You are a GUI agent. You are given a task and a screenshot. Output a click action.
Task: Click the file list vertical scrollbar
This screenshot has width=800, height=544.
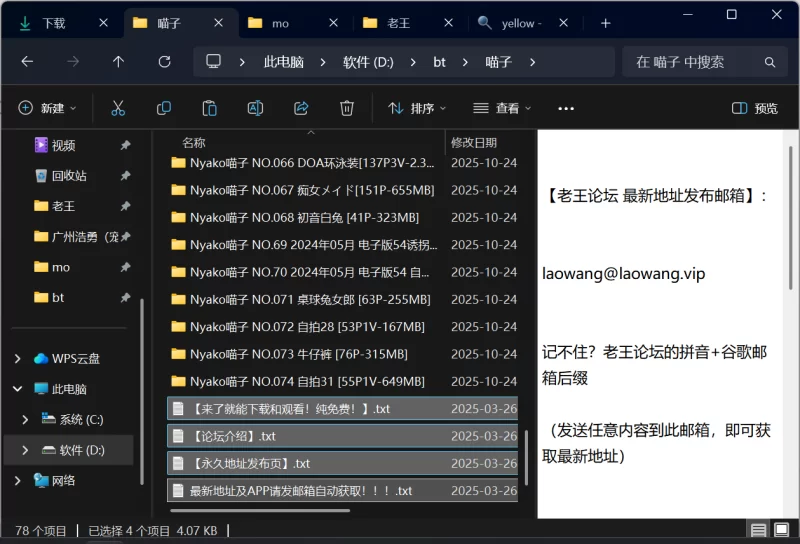[x=528, y=450]
